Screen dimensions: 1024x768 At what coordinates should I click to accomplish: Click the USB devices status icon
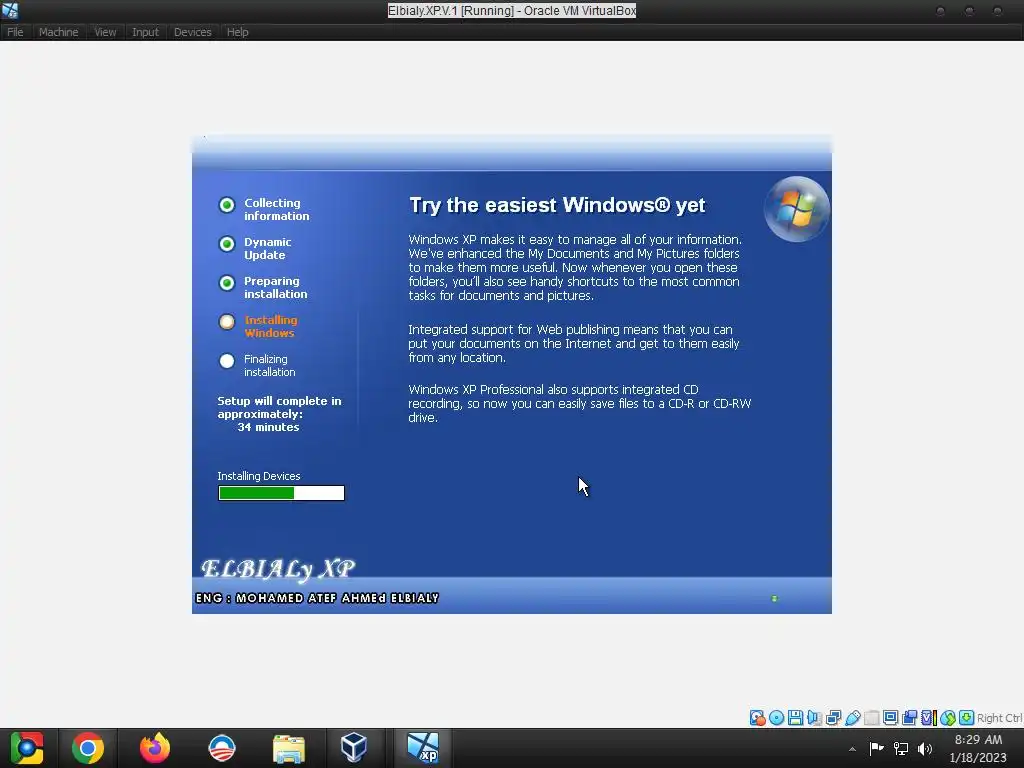click(853, 718)
